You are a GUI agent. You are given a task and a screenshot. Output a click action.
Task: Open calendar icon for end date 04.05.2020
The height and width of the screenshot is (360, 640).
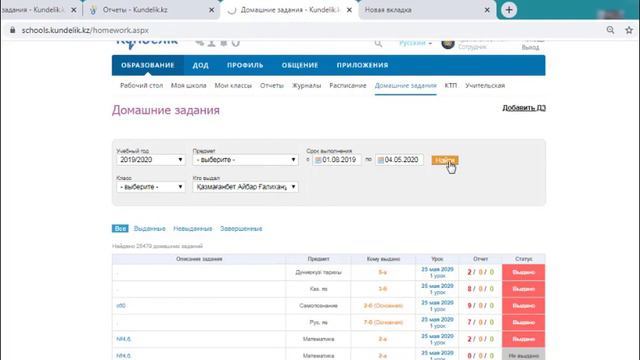380,160
